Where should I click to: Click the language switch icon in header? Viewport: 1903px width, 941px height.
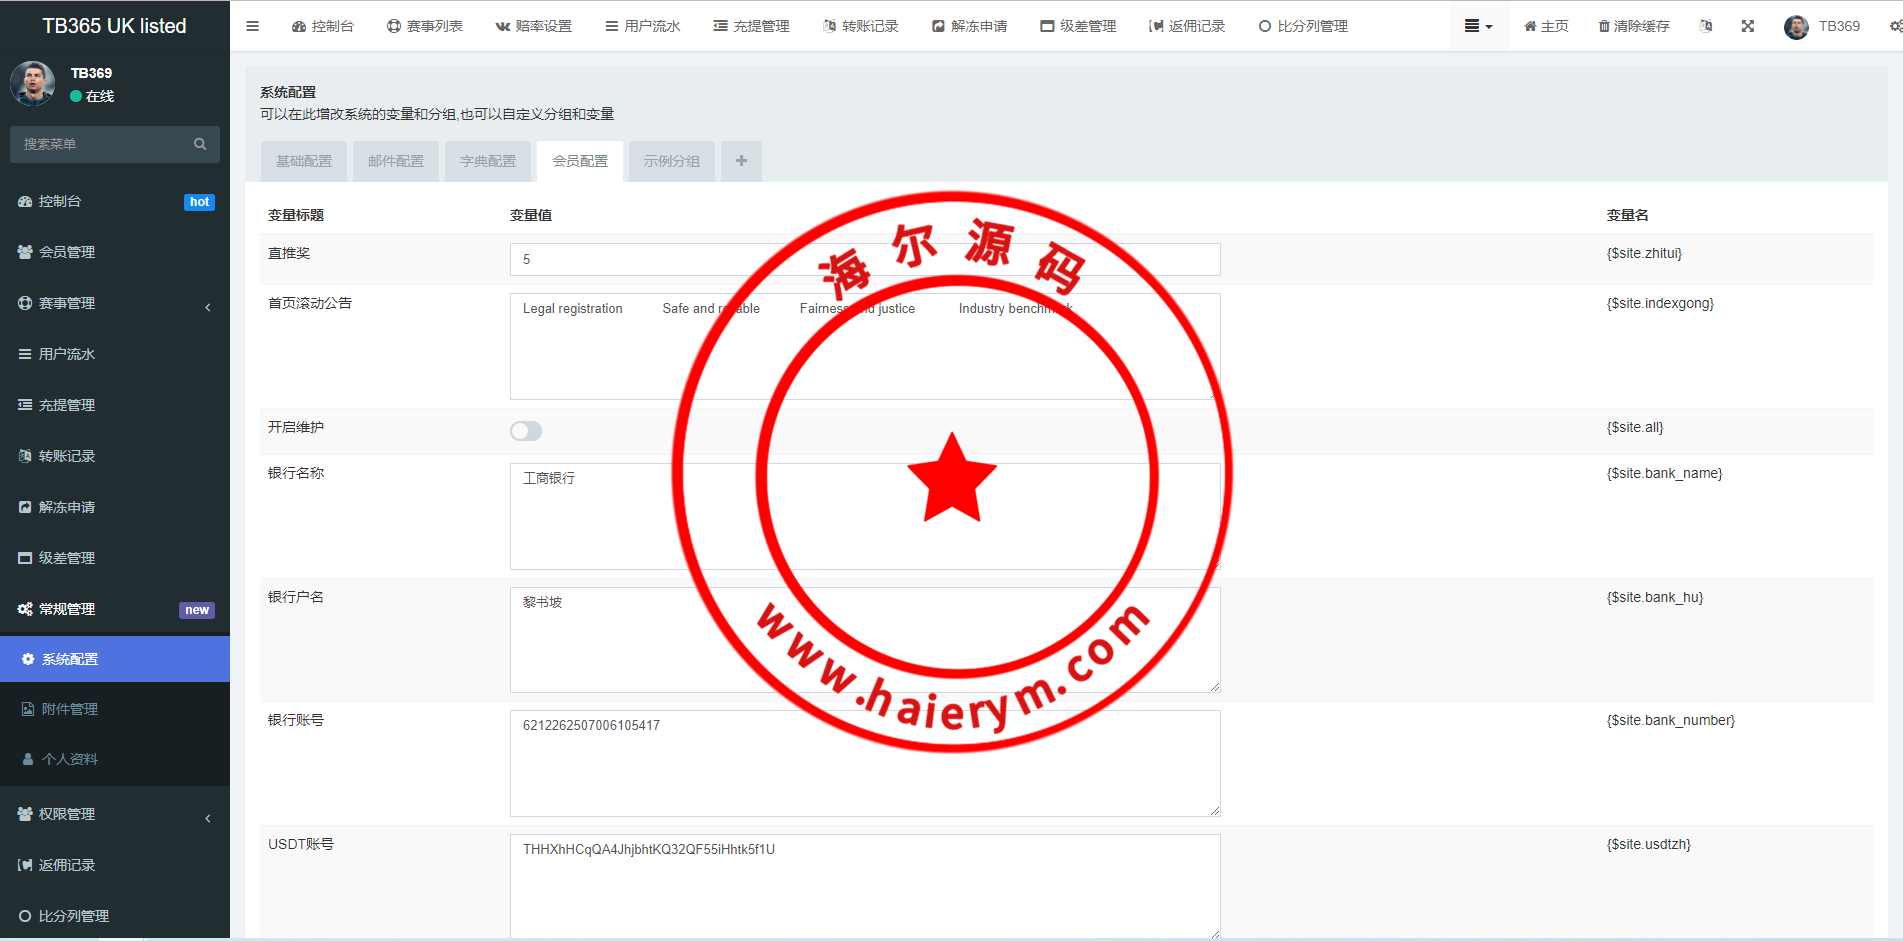click(1706, 26)
